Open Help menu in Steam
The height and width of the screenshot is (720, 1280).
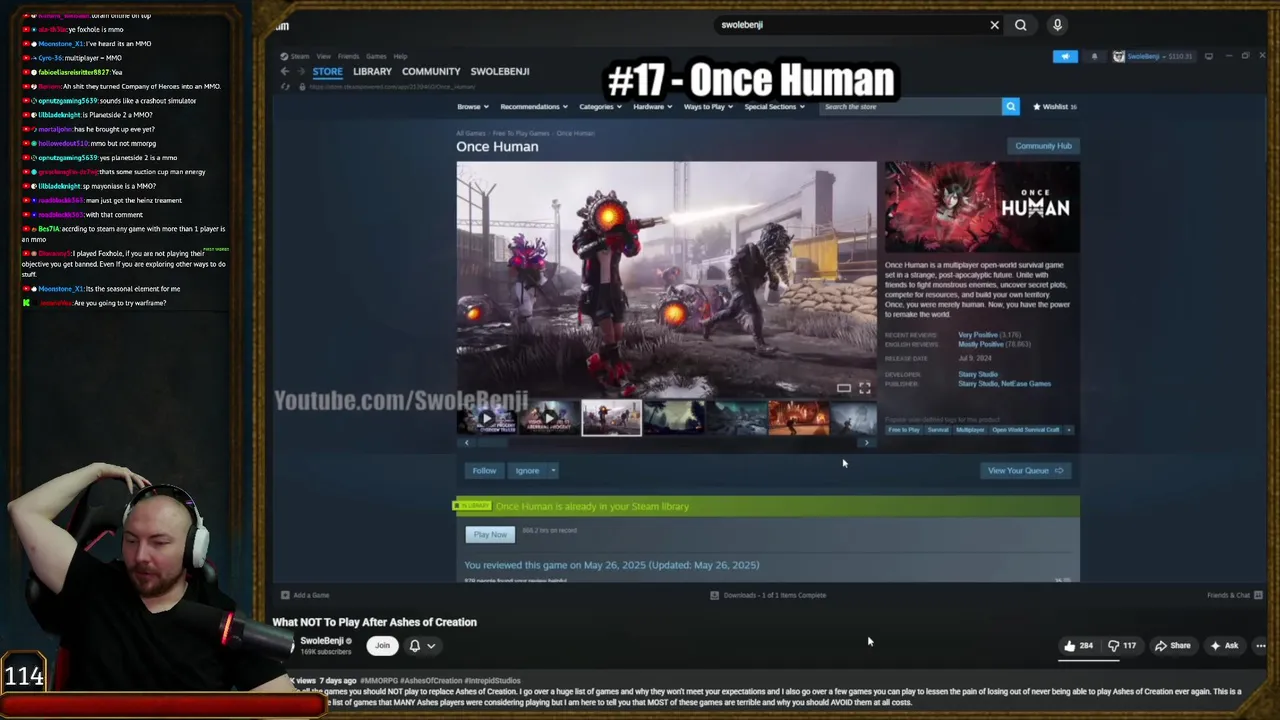coord(400,56)
